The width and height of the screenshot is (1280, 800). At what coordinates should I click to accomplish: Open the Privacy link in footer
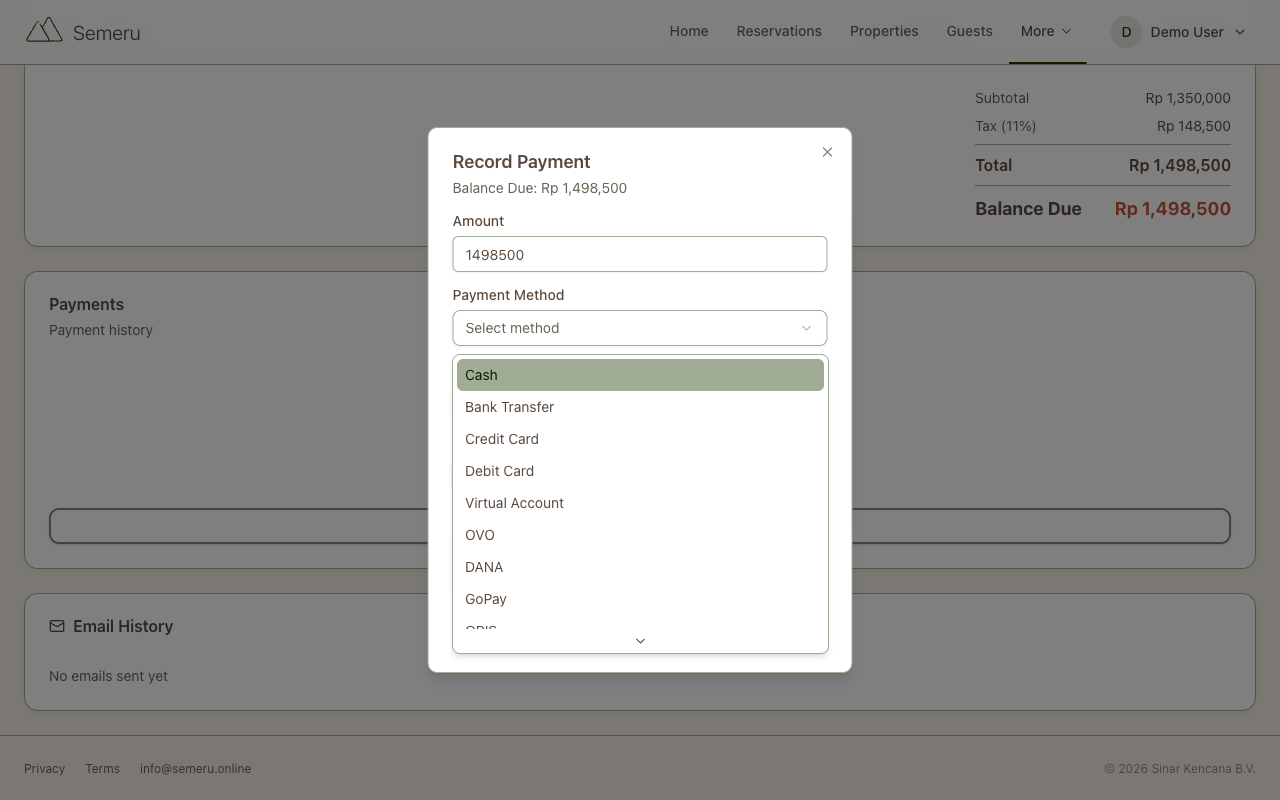44,769
